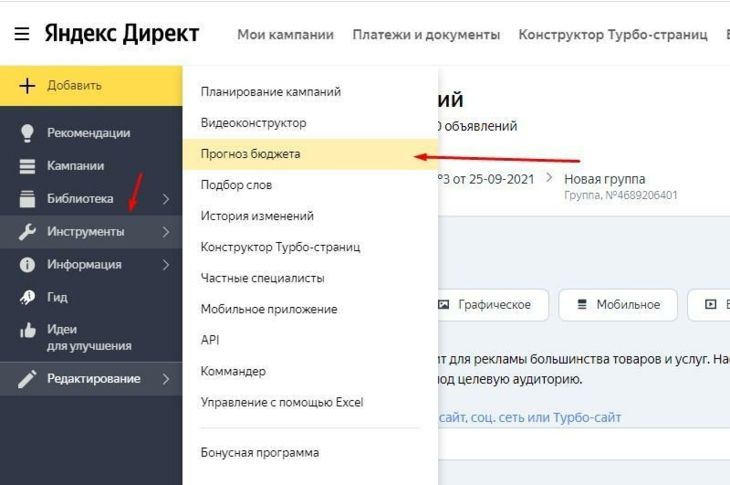Follow the сайт, соц. сеть или Турбо-сайт link
This screenshot has width=730, height=485.
tap(530, 418)
